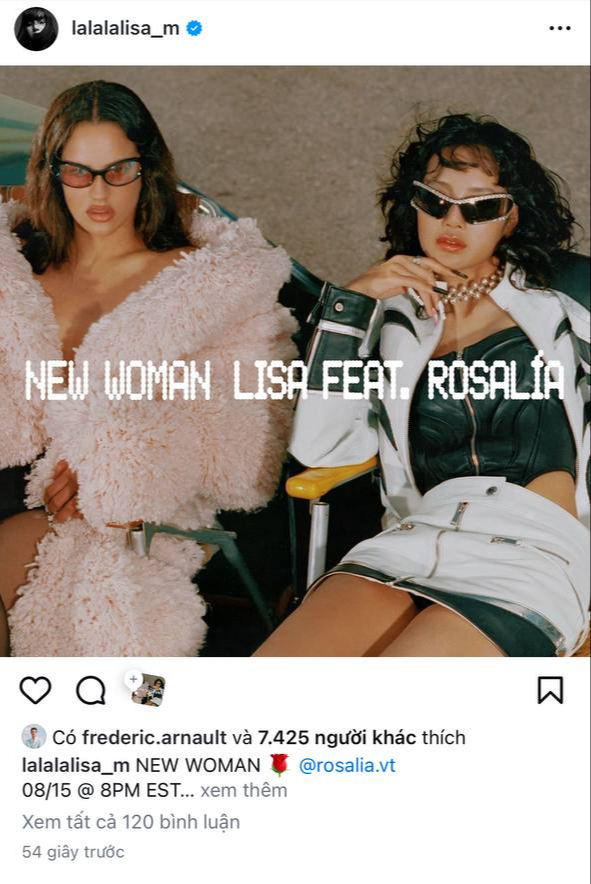Open 'Xem tất cả 120 bình luận'
The height and width of the screenshot is (884, 591).
click(x=131, y=822)
